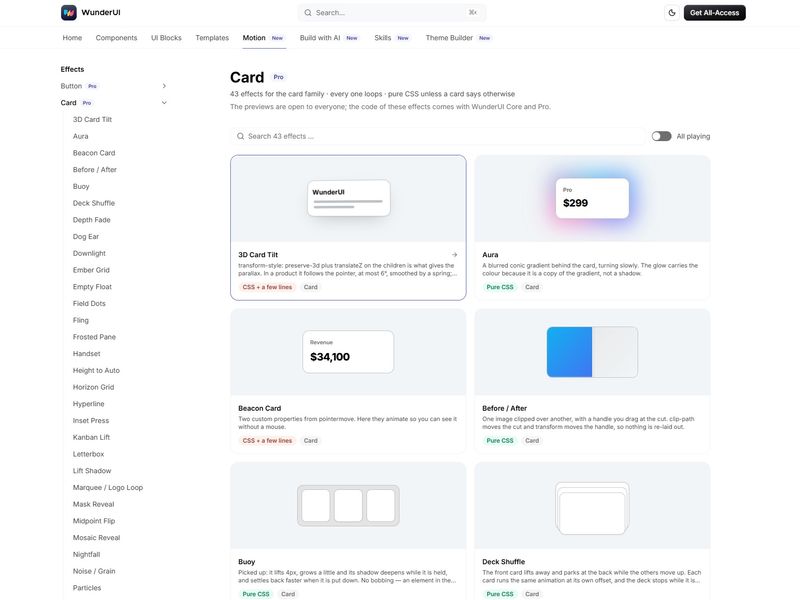
Task: Open the Before / After split preview
Action: (x=592, y=352)
